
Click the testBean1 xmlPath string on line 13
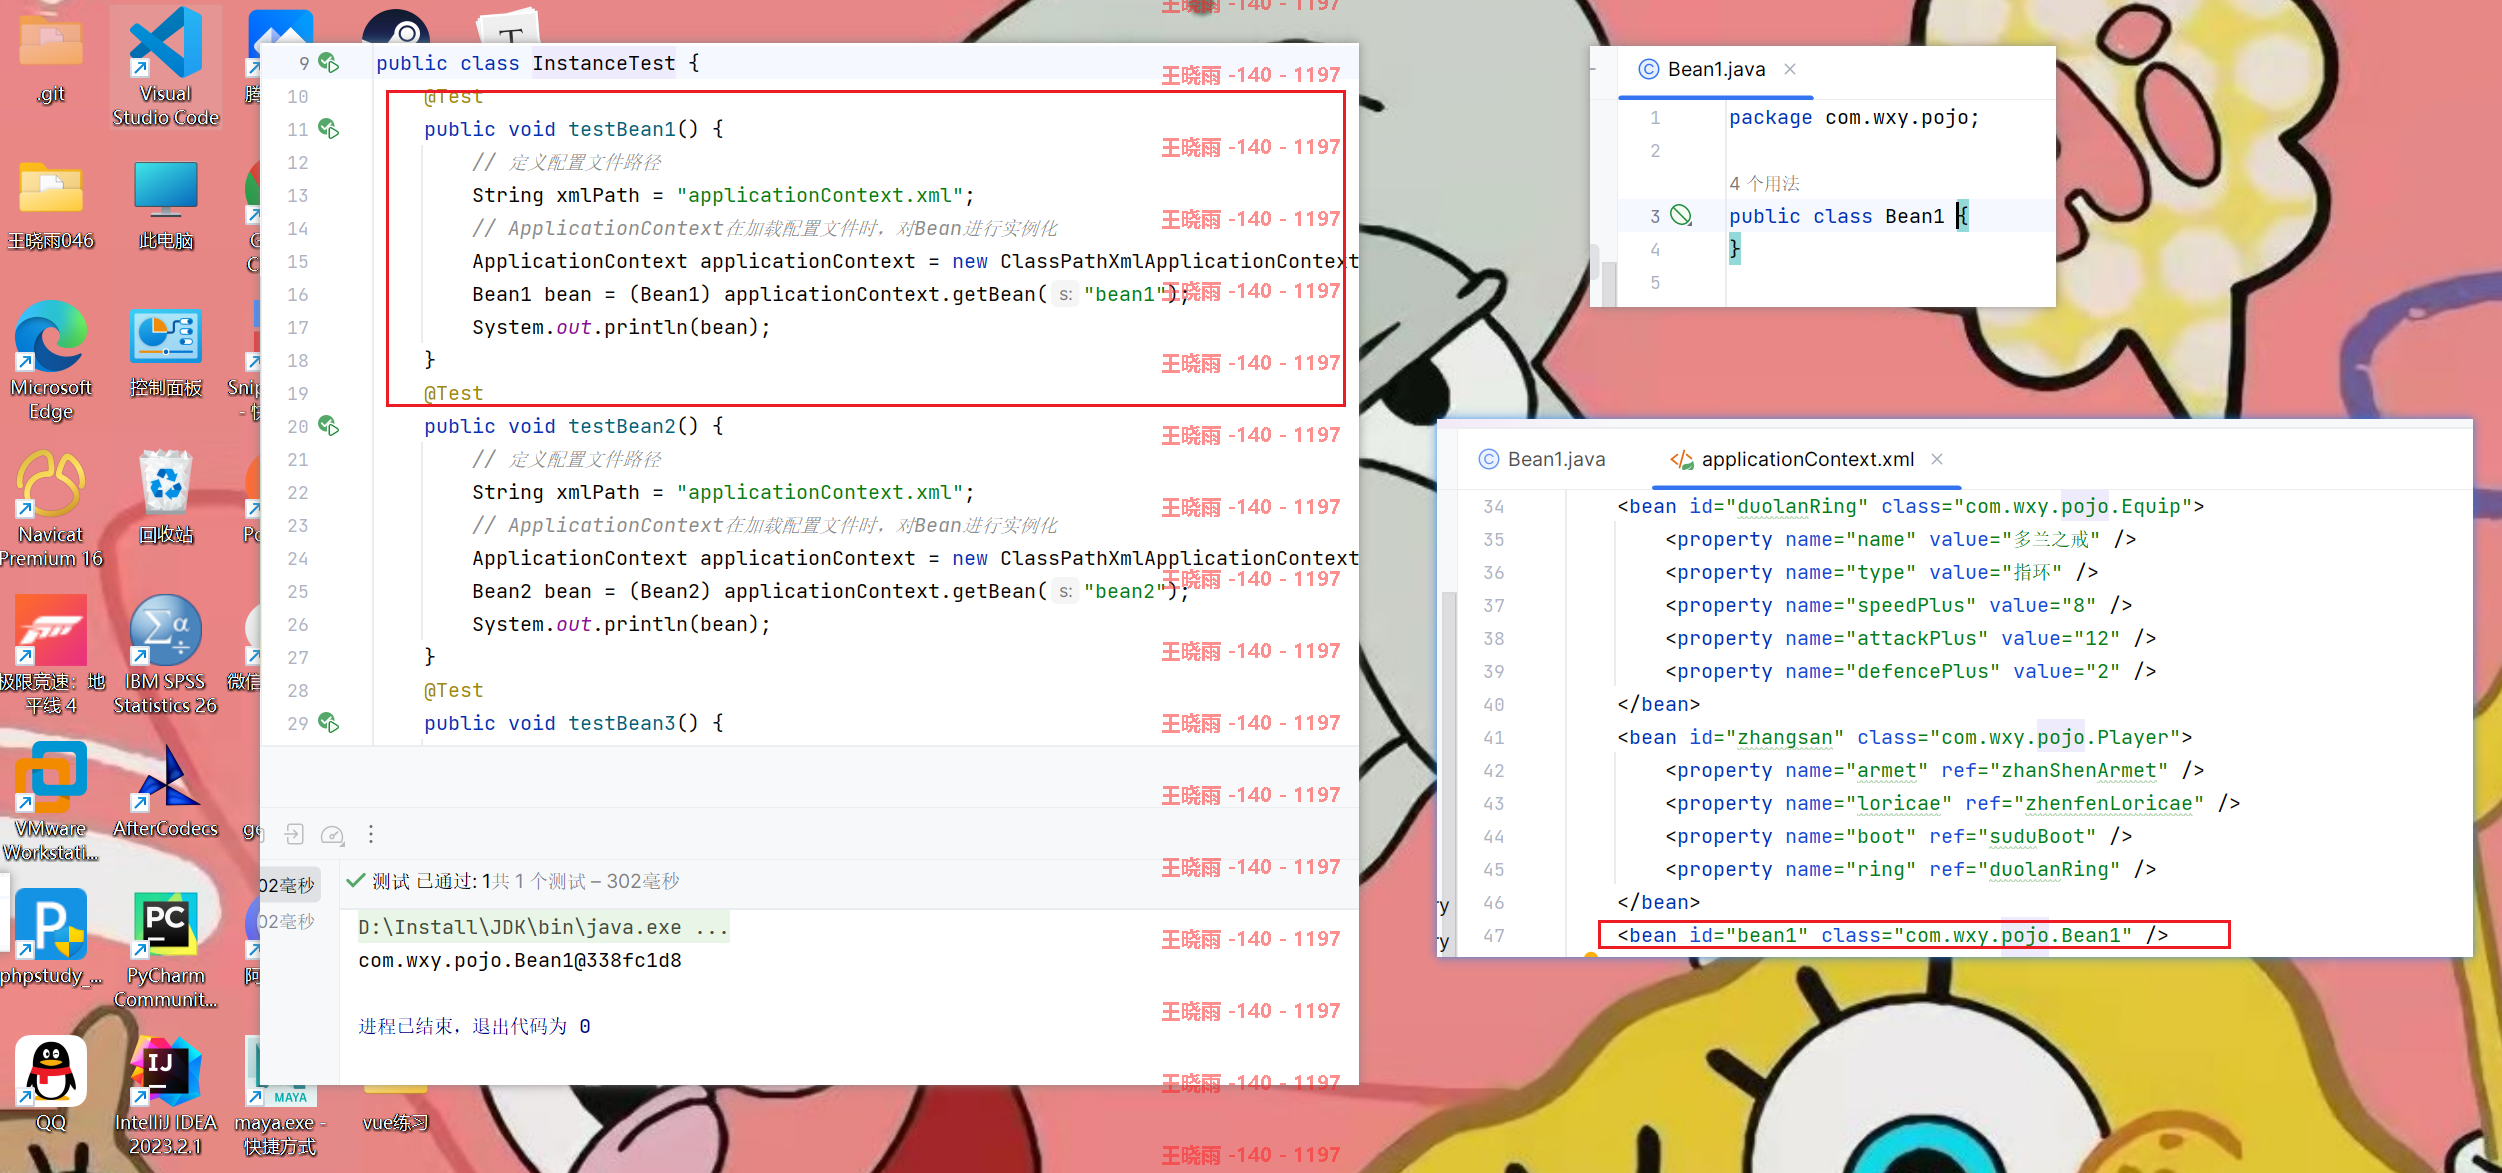coord(819,195)
